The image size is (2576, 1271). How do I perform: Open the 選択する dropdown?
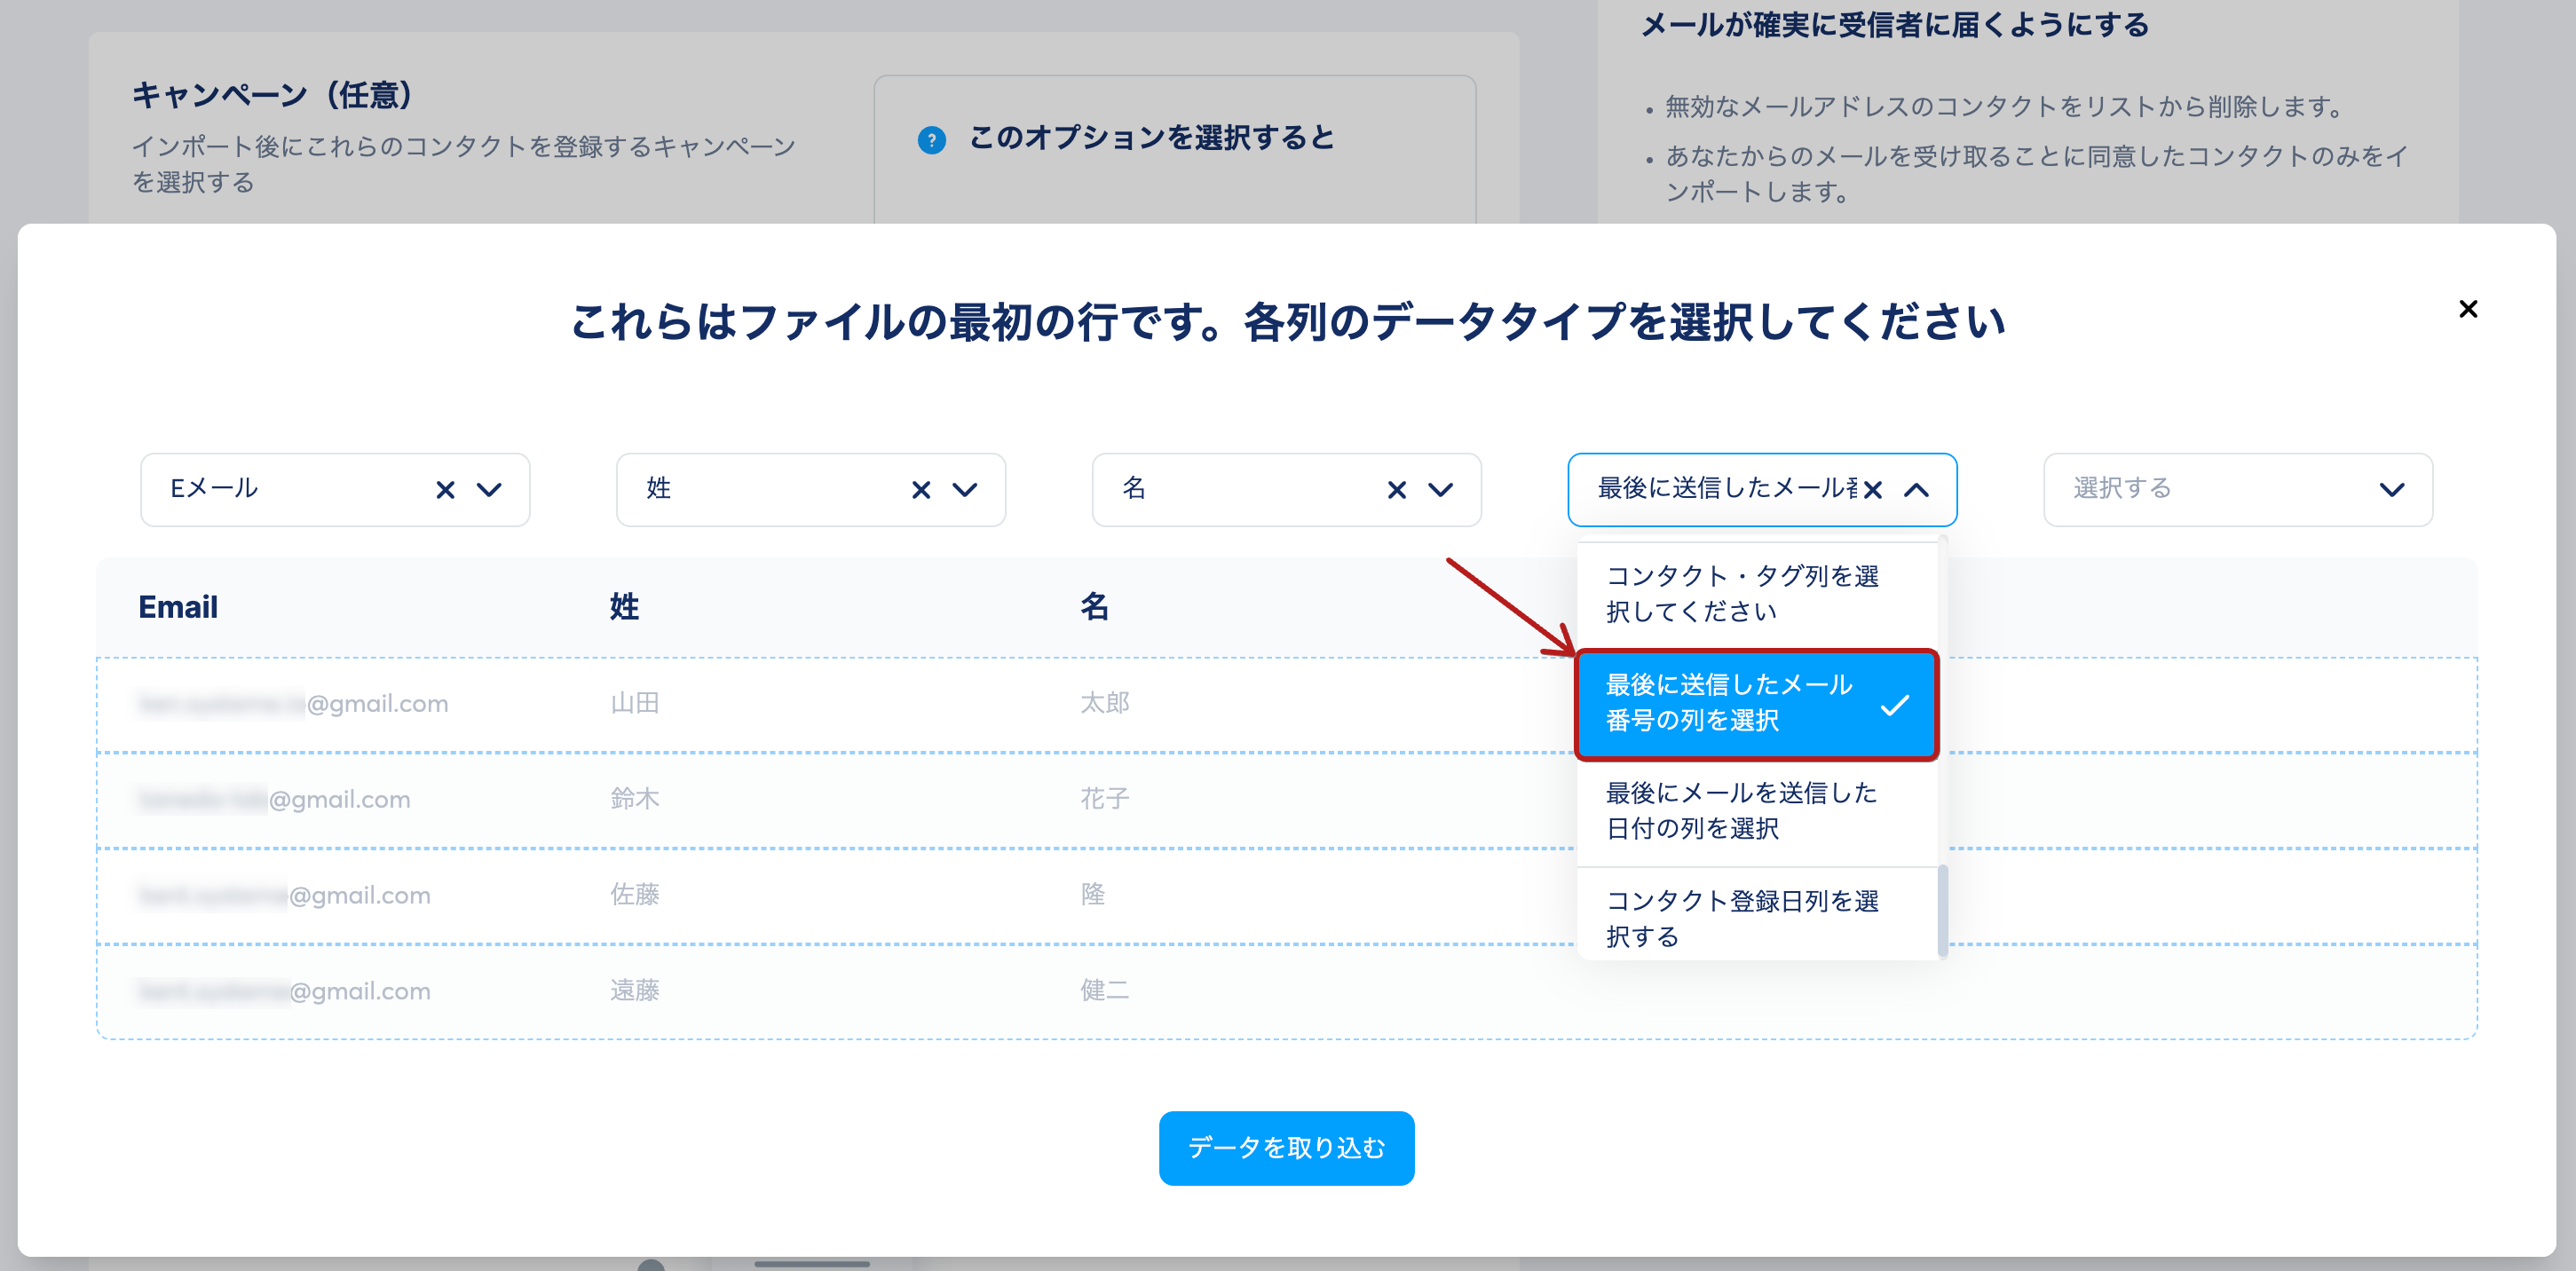point(2237,490)
